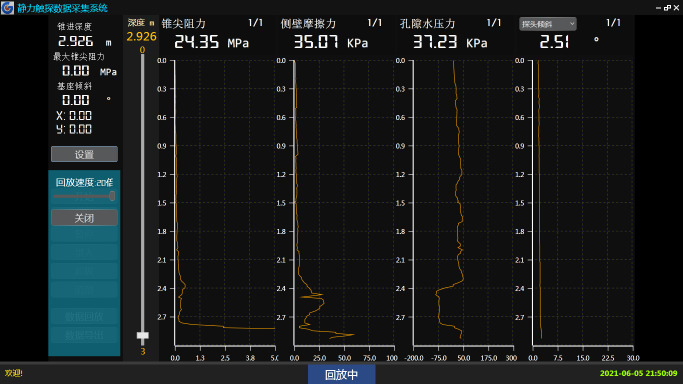Select the 孔隙水压力 pore pressure chart
683x384 pixels.
click(463, 203)
